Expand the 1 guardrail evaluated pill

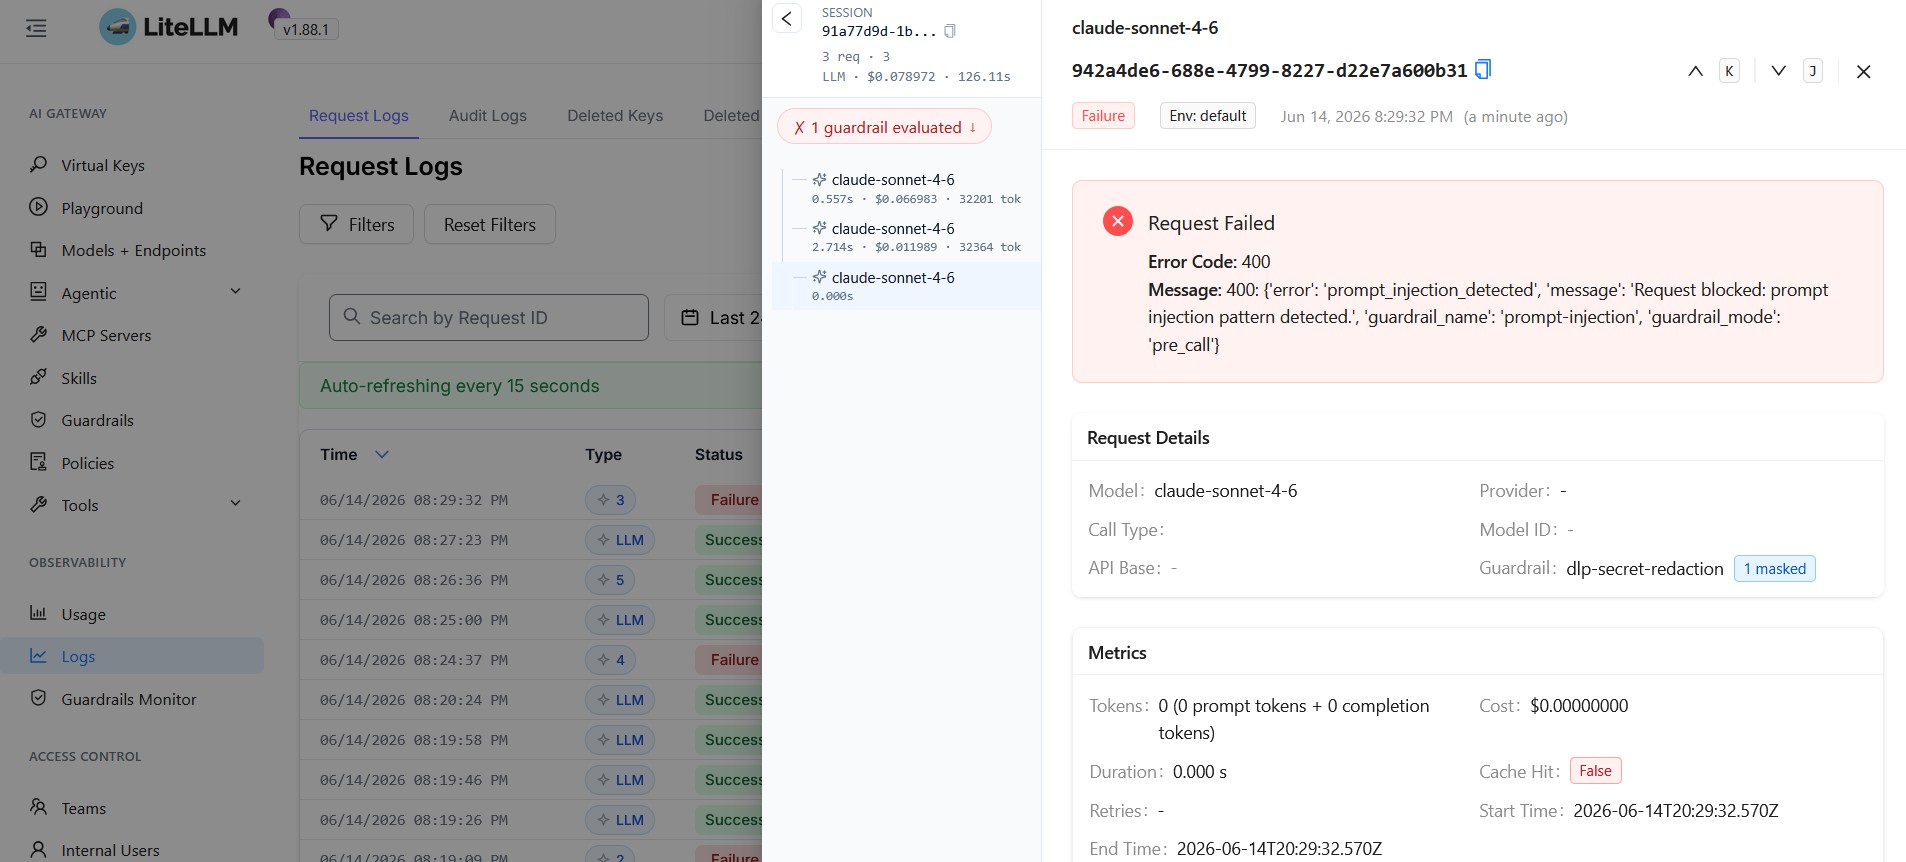pyautogui.click(x=885, y=127)
